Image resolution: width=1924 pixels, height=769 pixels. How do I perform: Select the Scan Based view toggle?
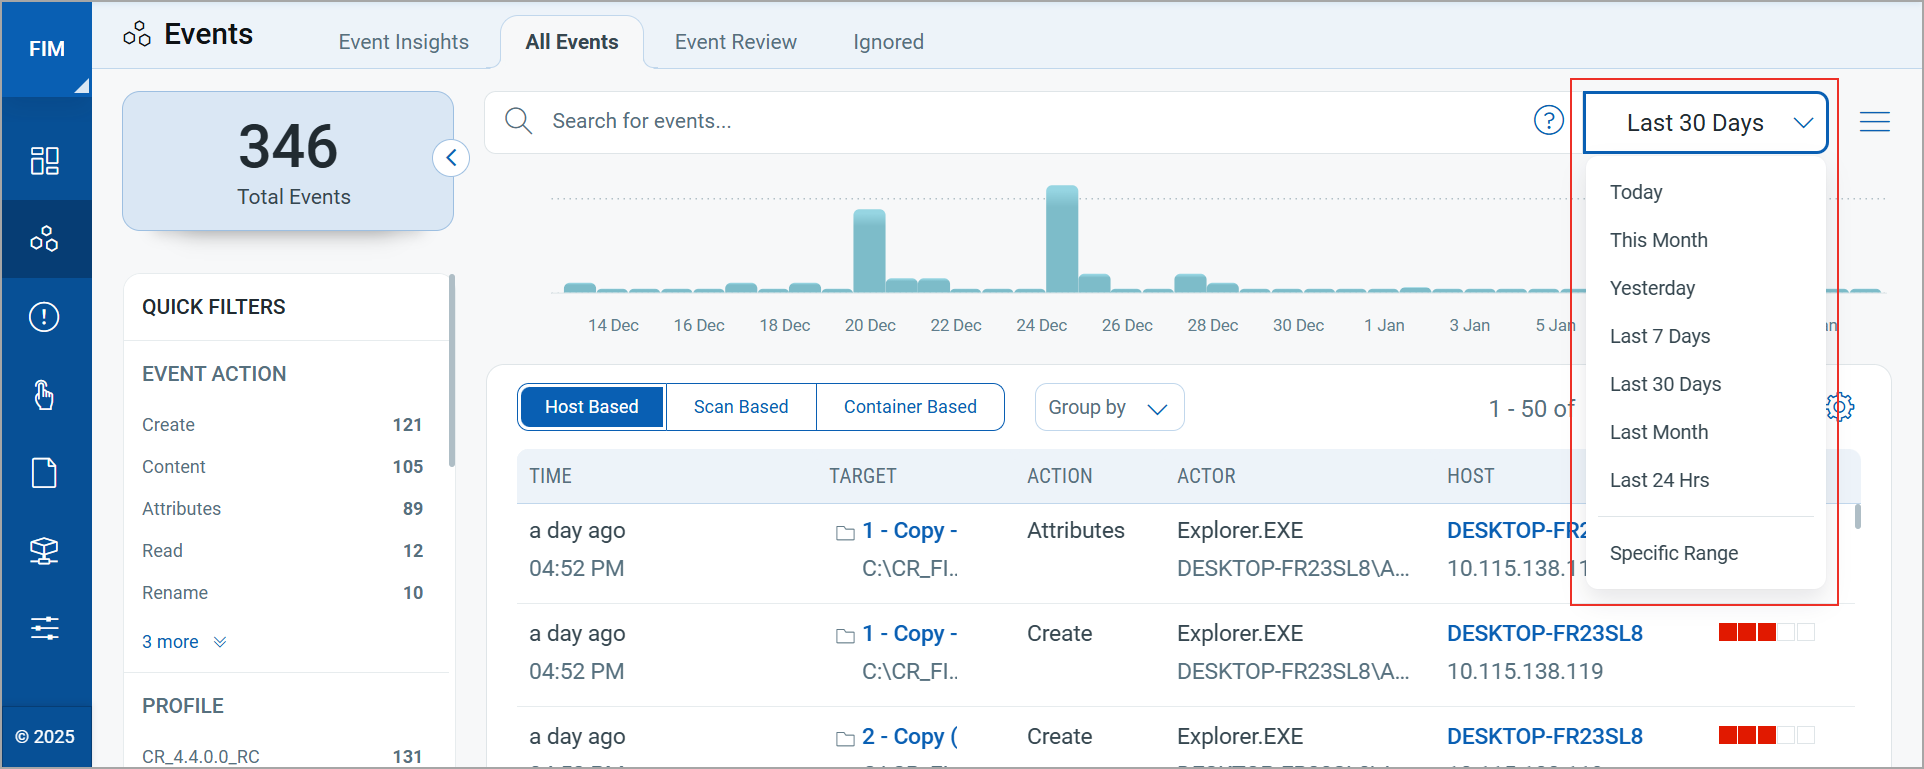click(x=741, y=407)
